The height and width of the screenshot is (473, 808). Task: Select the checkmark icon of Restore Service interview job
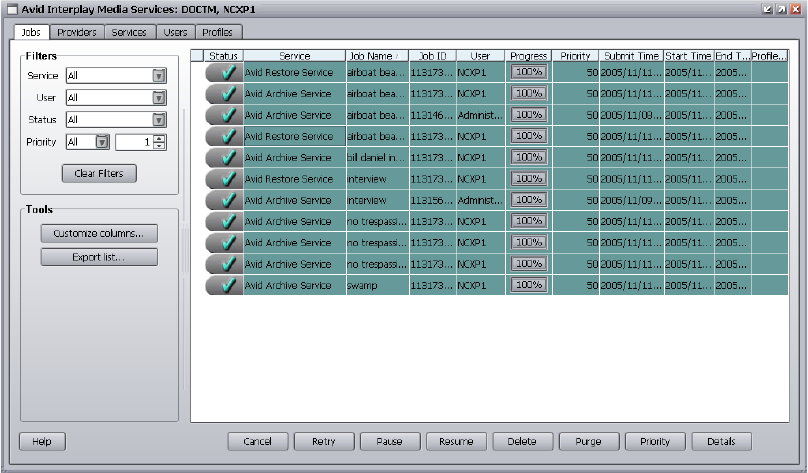click(228, 179)
